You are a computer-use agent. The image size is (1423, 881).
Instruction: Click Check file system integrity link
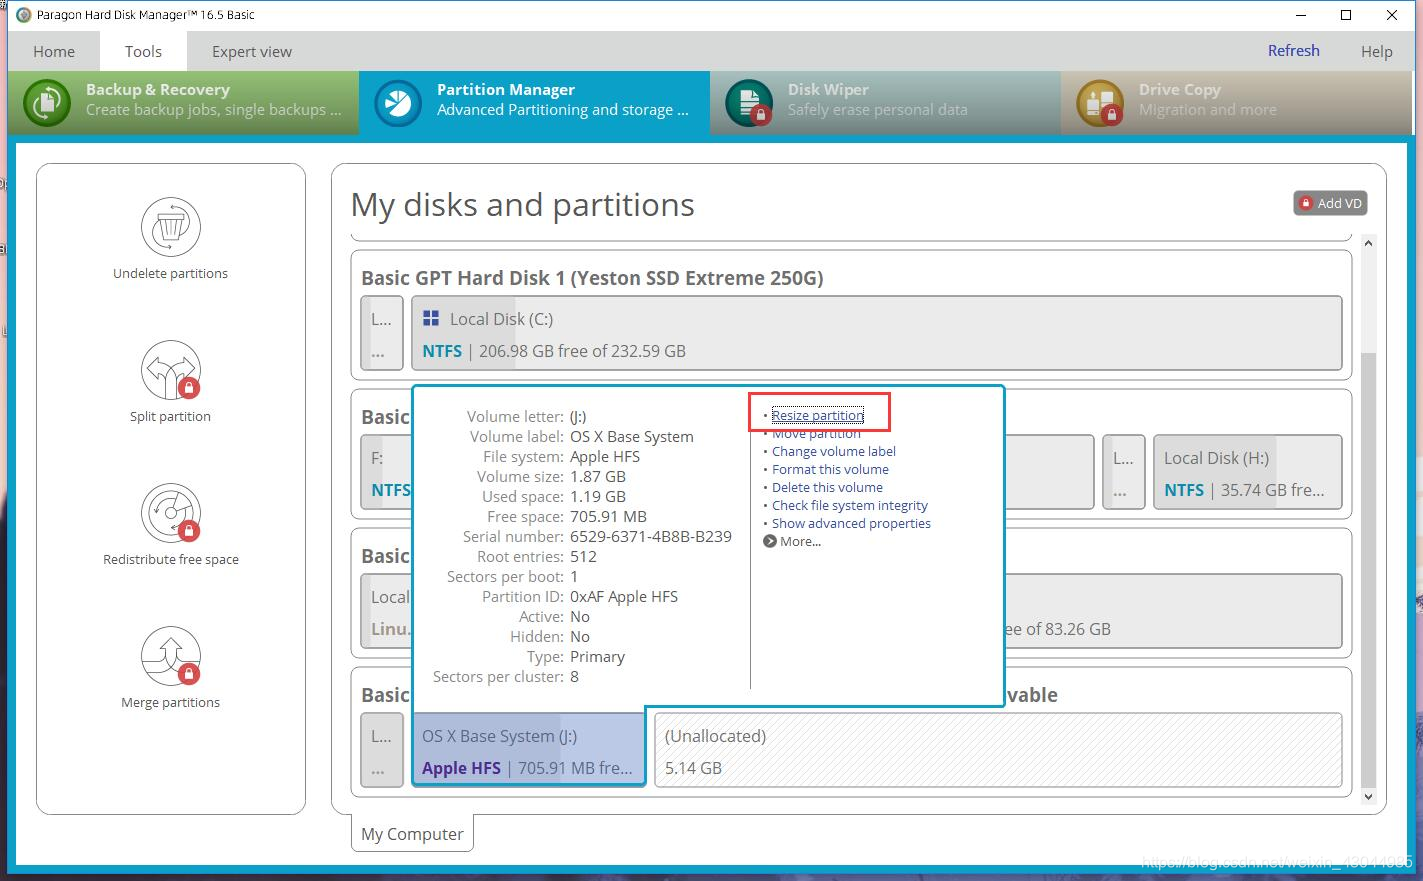click(850, 505)
